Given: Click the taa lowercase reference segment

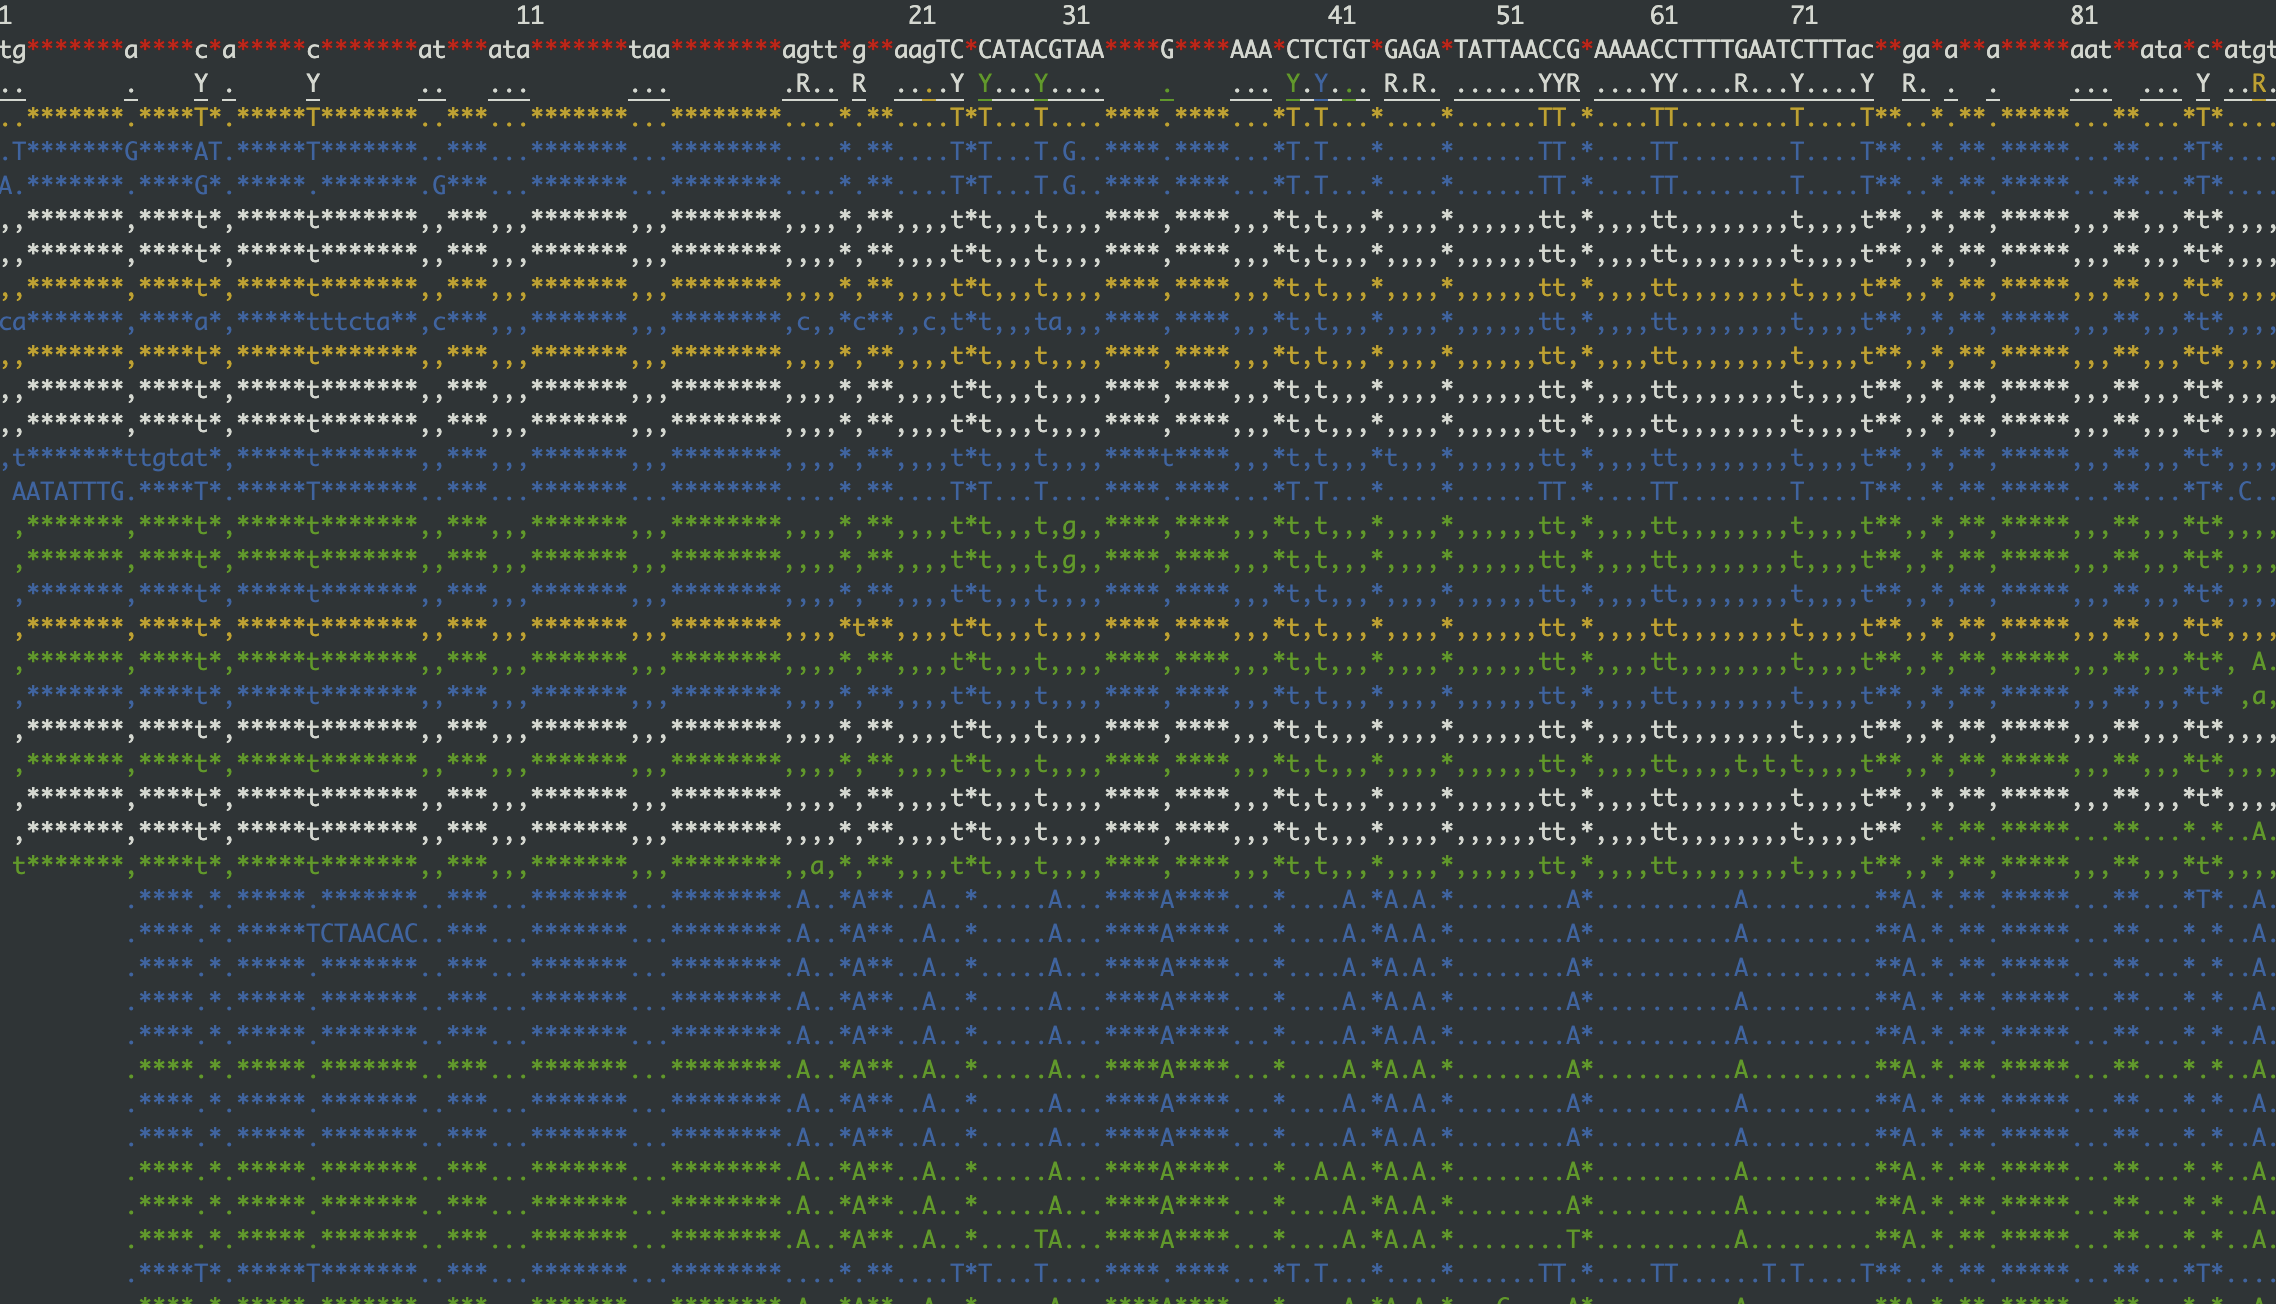Looking at the screenshot, I should click(x=649, y=50).
